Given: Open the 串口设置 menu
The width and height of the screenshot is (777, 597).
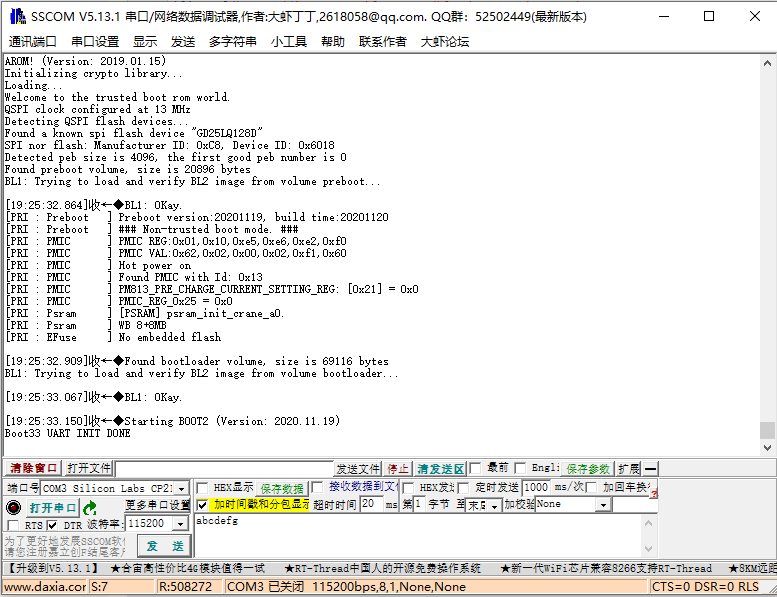Looking at the screenshot, I should (95, 42).
